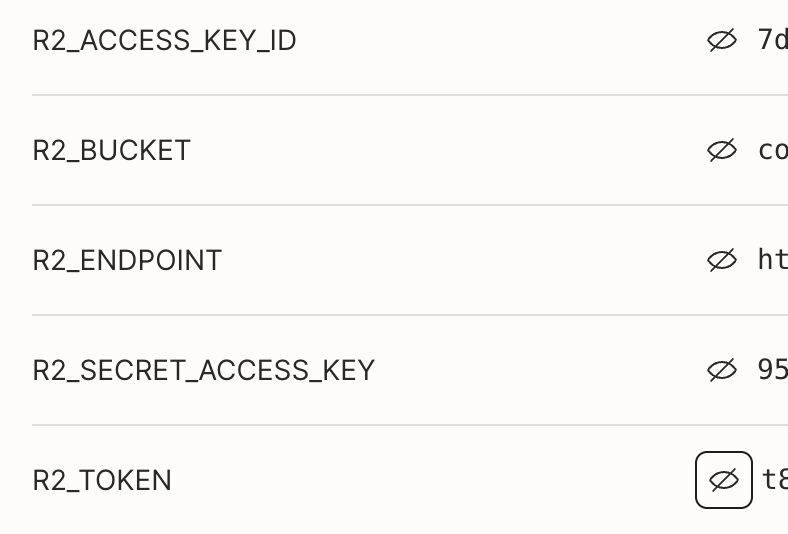This screenshot has height=534, width=788.
Task: Show the hidden R2_ENDPOINT value
Action: [x=722, y=260]
